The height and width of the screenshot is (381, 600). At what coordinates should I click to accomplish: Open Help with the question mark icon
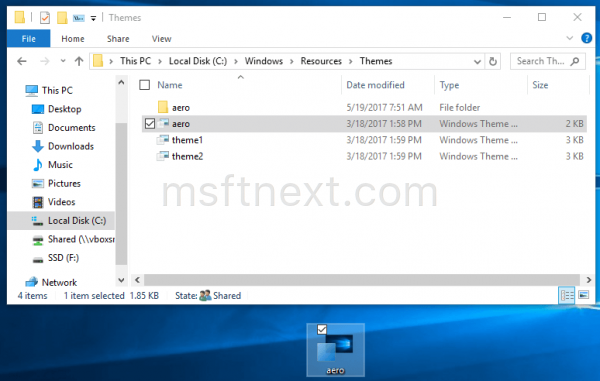click(586, 38)
